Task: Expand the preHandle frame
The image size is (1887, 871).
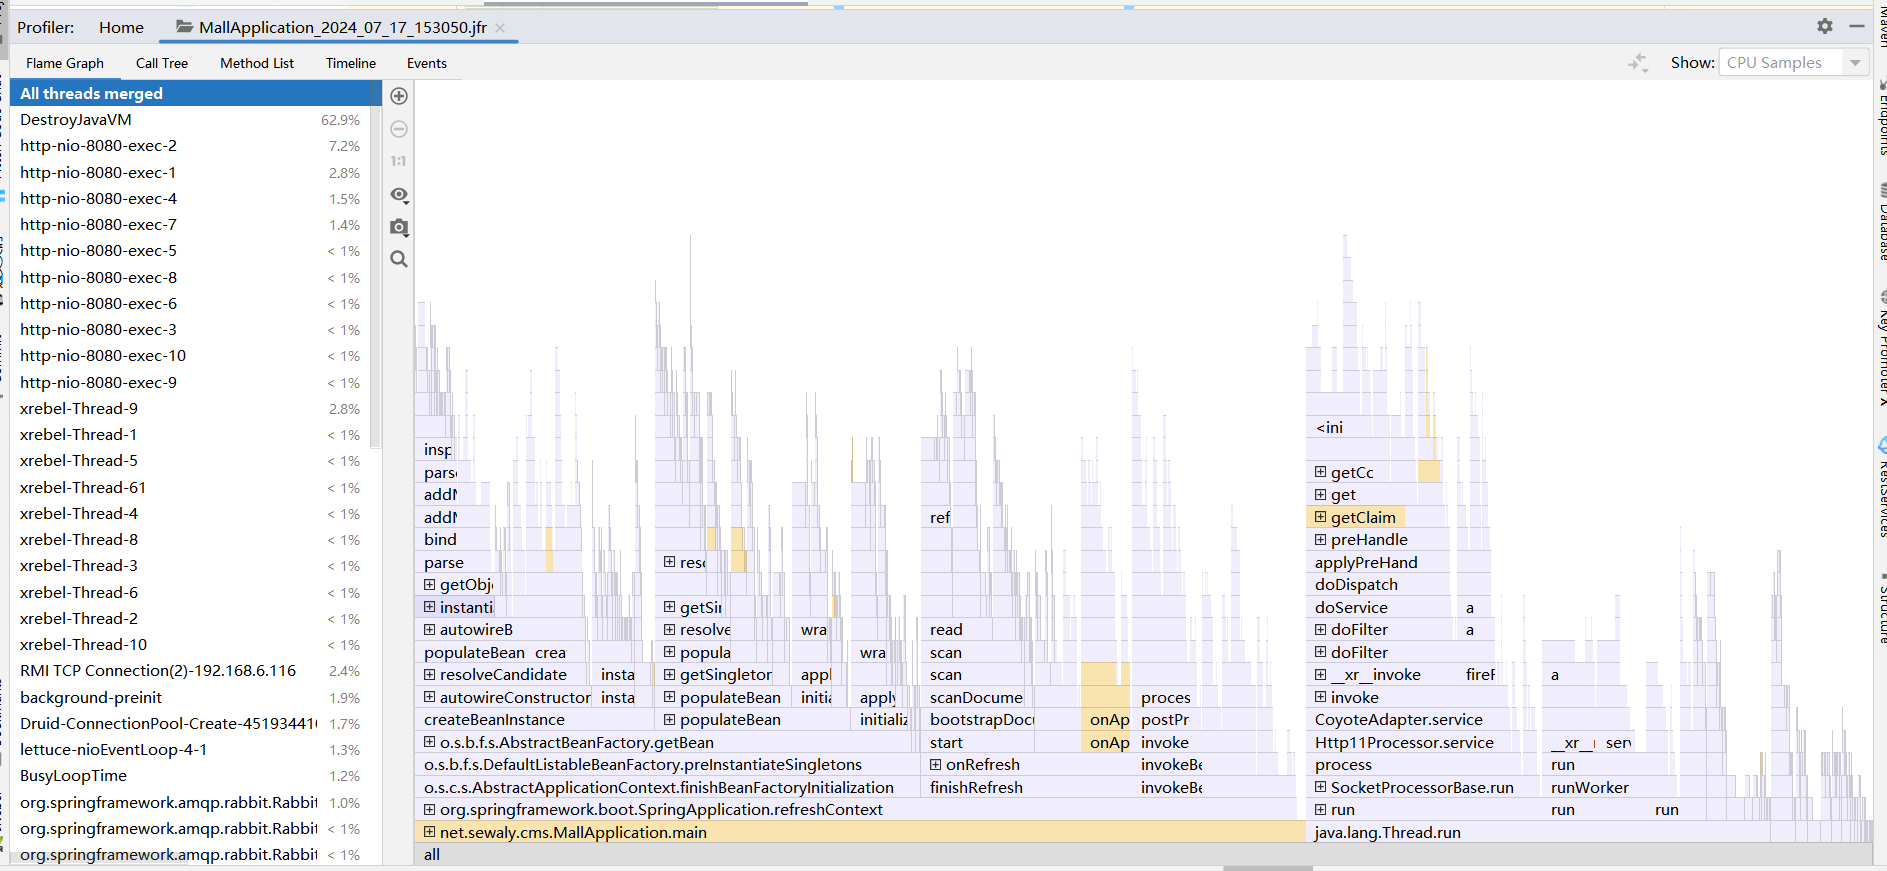Action: coord(1321,540)
